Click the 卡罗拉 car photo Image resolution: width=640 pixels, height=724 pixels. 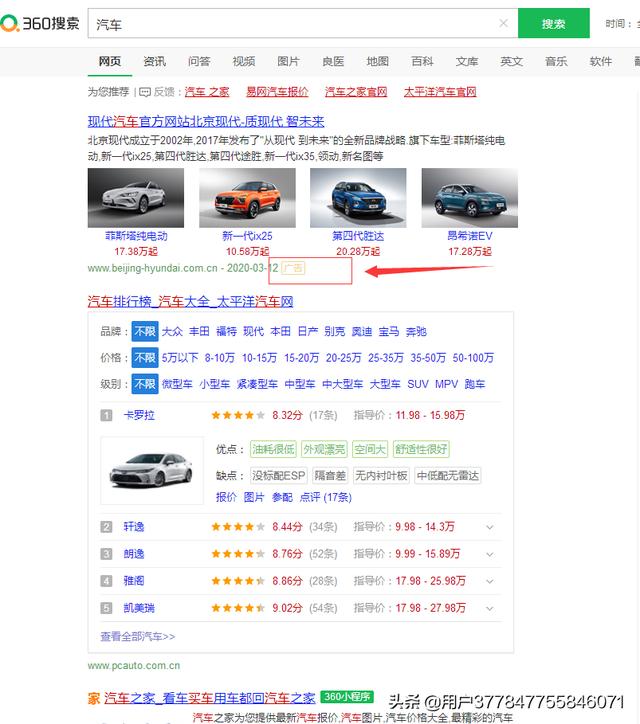(152, 471)
